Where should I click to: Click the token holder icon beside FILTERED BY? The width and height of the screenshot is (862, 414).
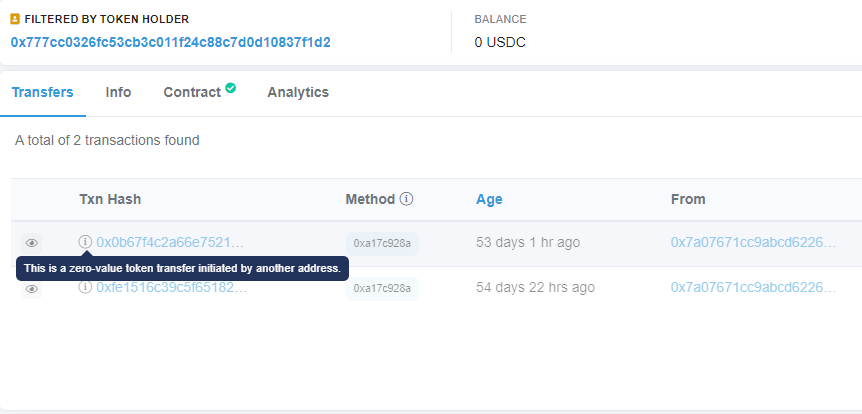(15, 19)
